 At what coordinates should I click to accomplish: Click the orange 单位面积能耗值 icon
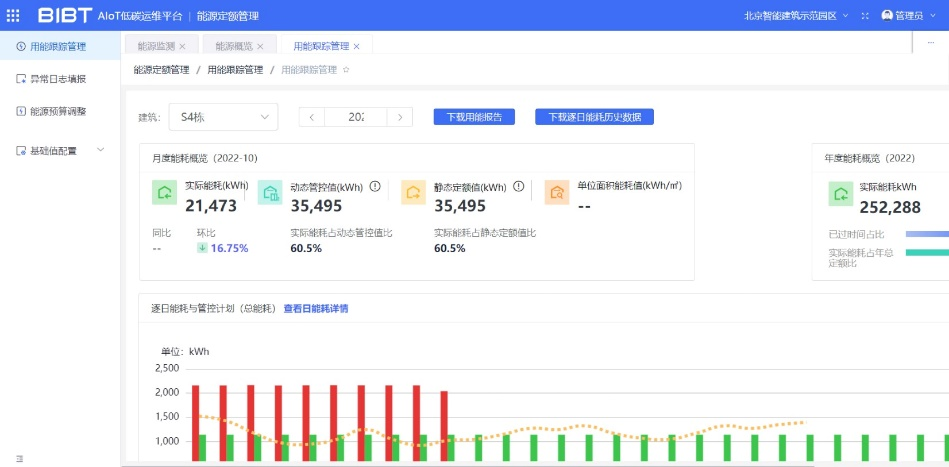[x=557, y=193]
